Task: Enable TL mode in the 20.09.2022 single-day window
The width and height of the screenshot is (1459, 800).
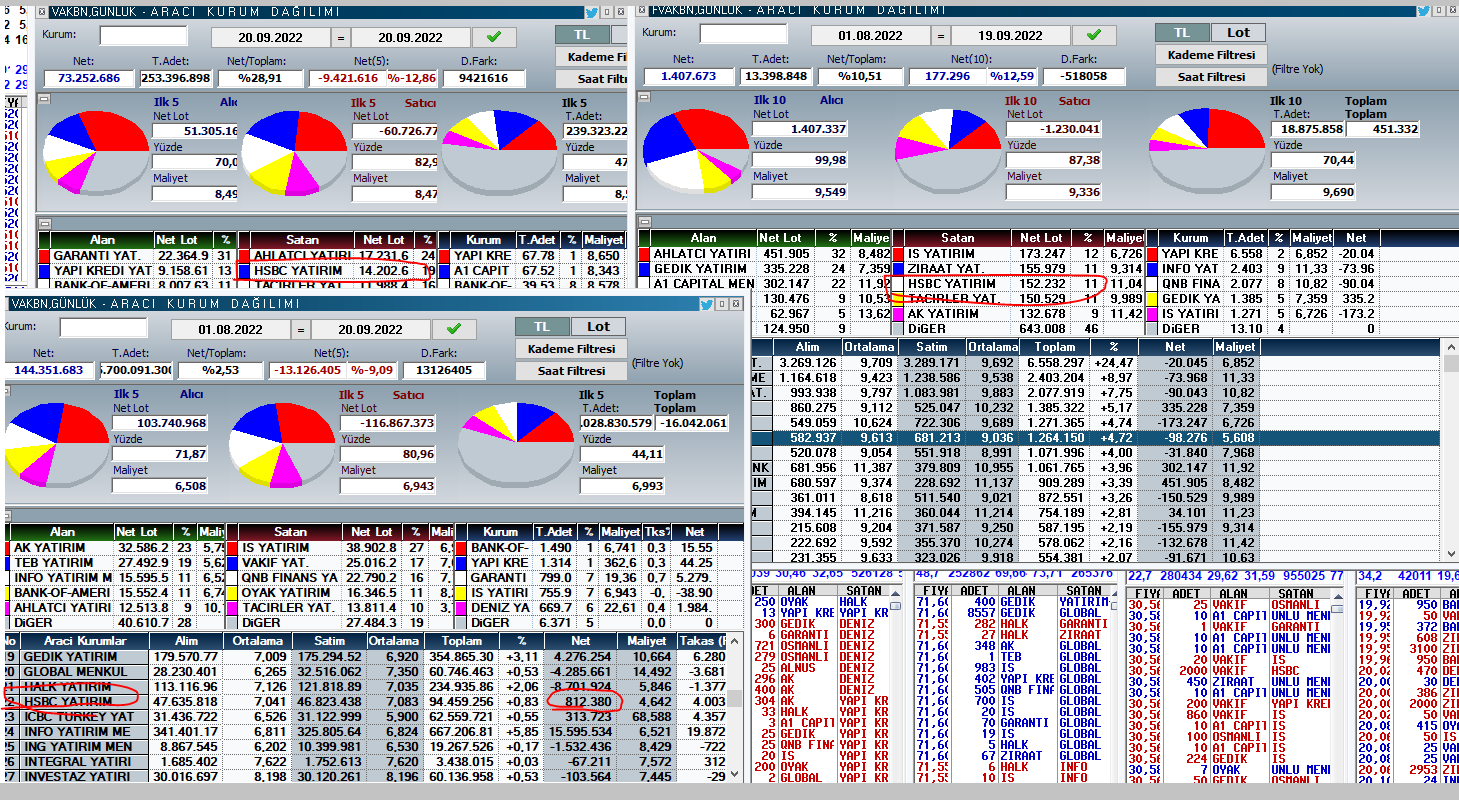Action: point(582,34)
